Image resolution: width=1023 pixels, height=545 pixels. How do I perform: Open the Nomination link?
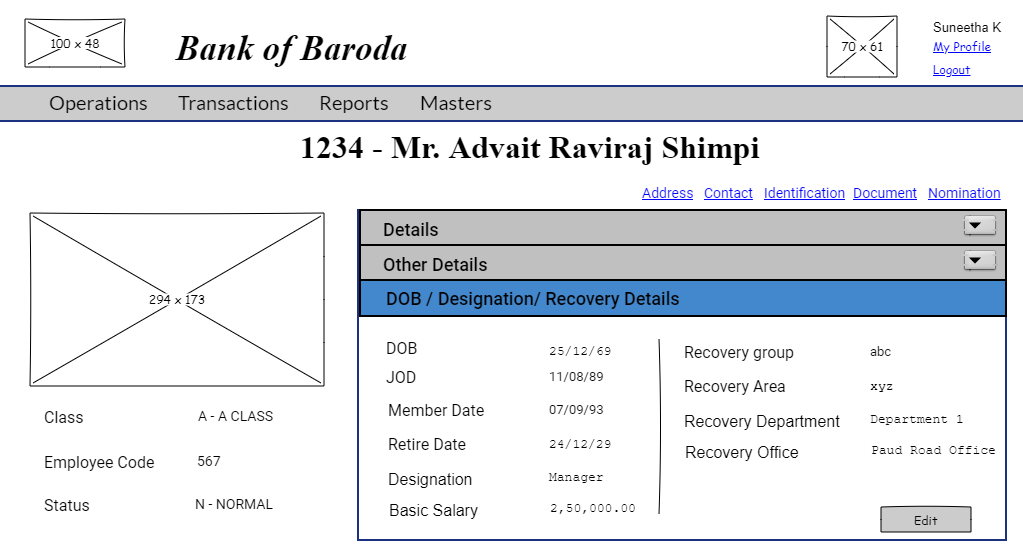click(x=964, y=193)
